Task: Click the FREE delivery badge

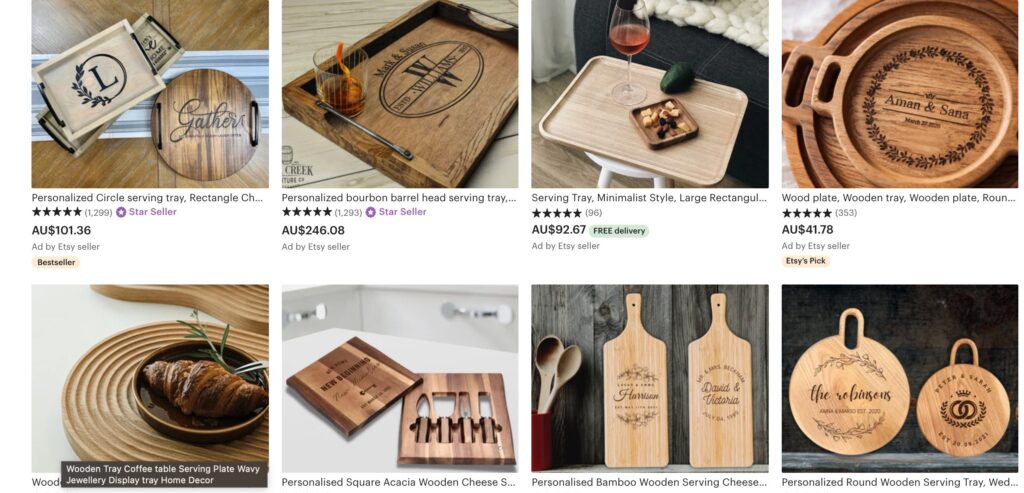Action: (x=618, y=231)
